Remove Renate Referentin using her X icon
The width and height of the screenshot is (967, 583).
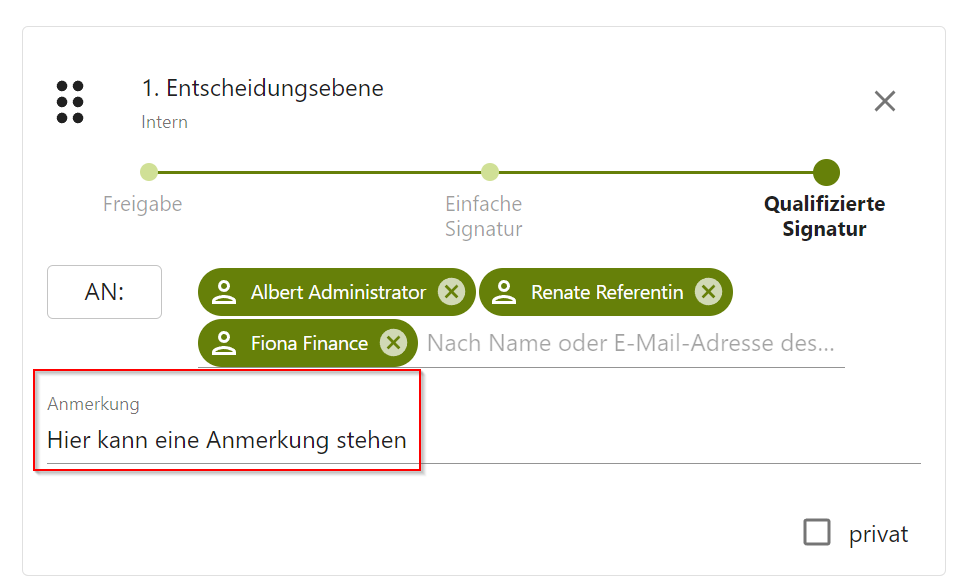click(710, 291)
